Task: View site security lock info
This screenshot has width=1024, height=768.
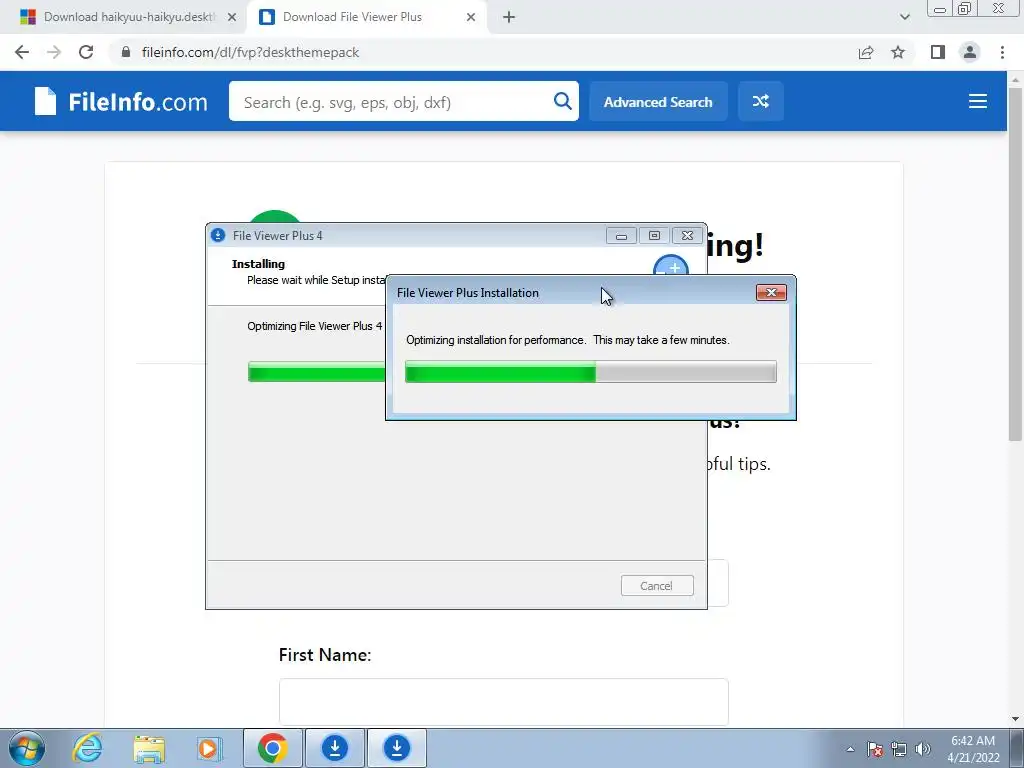Action: click(126, 52)
